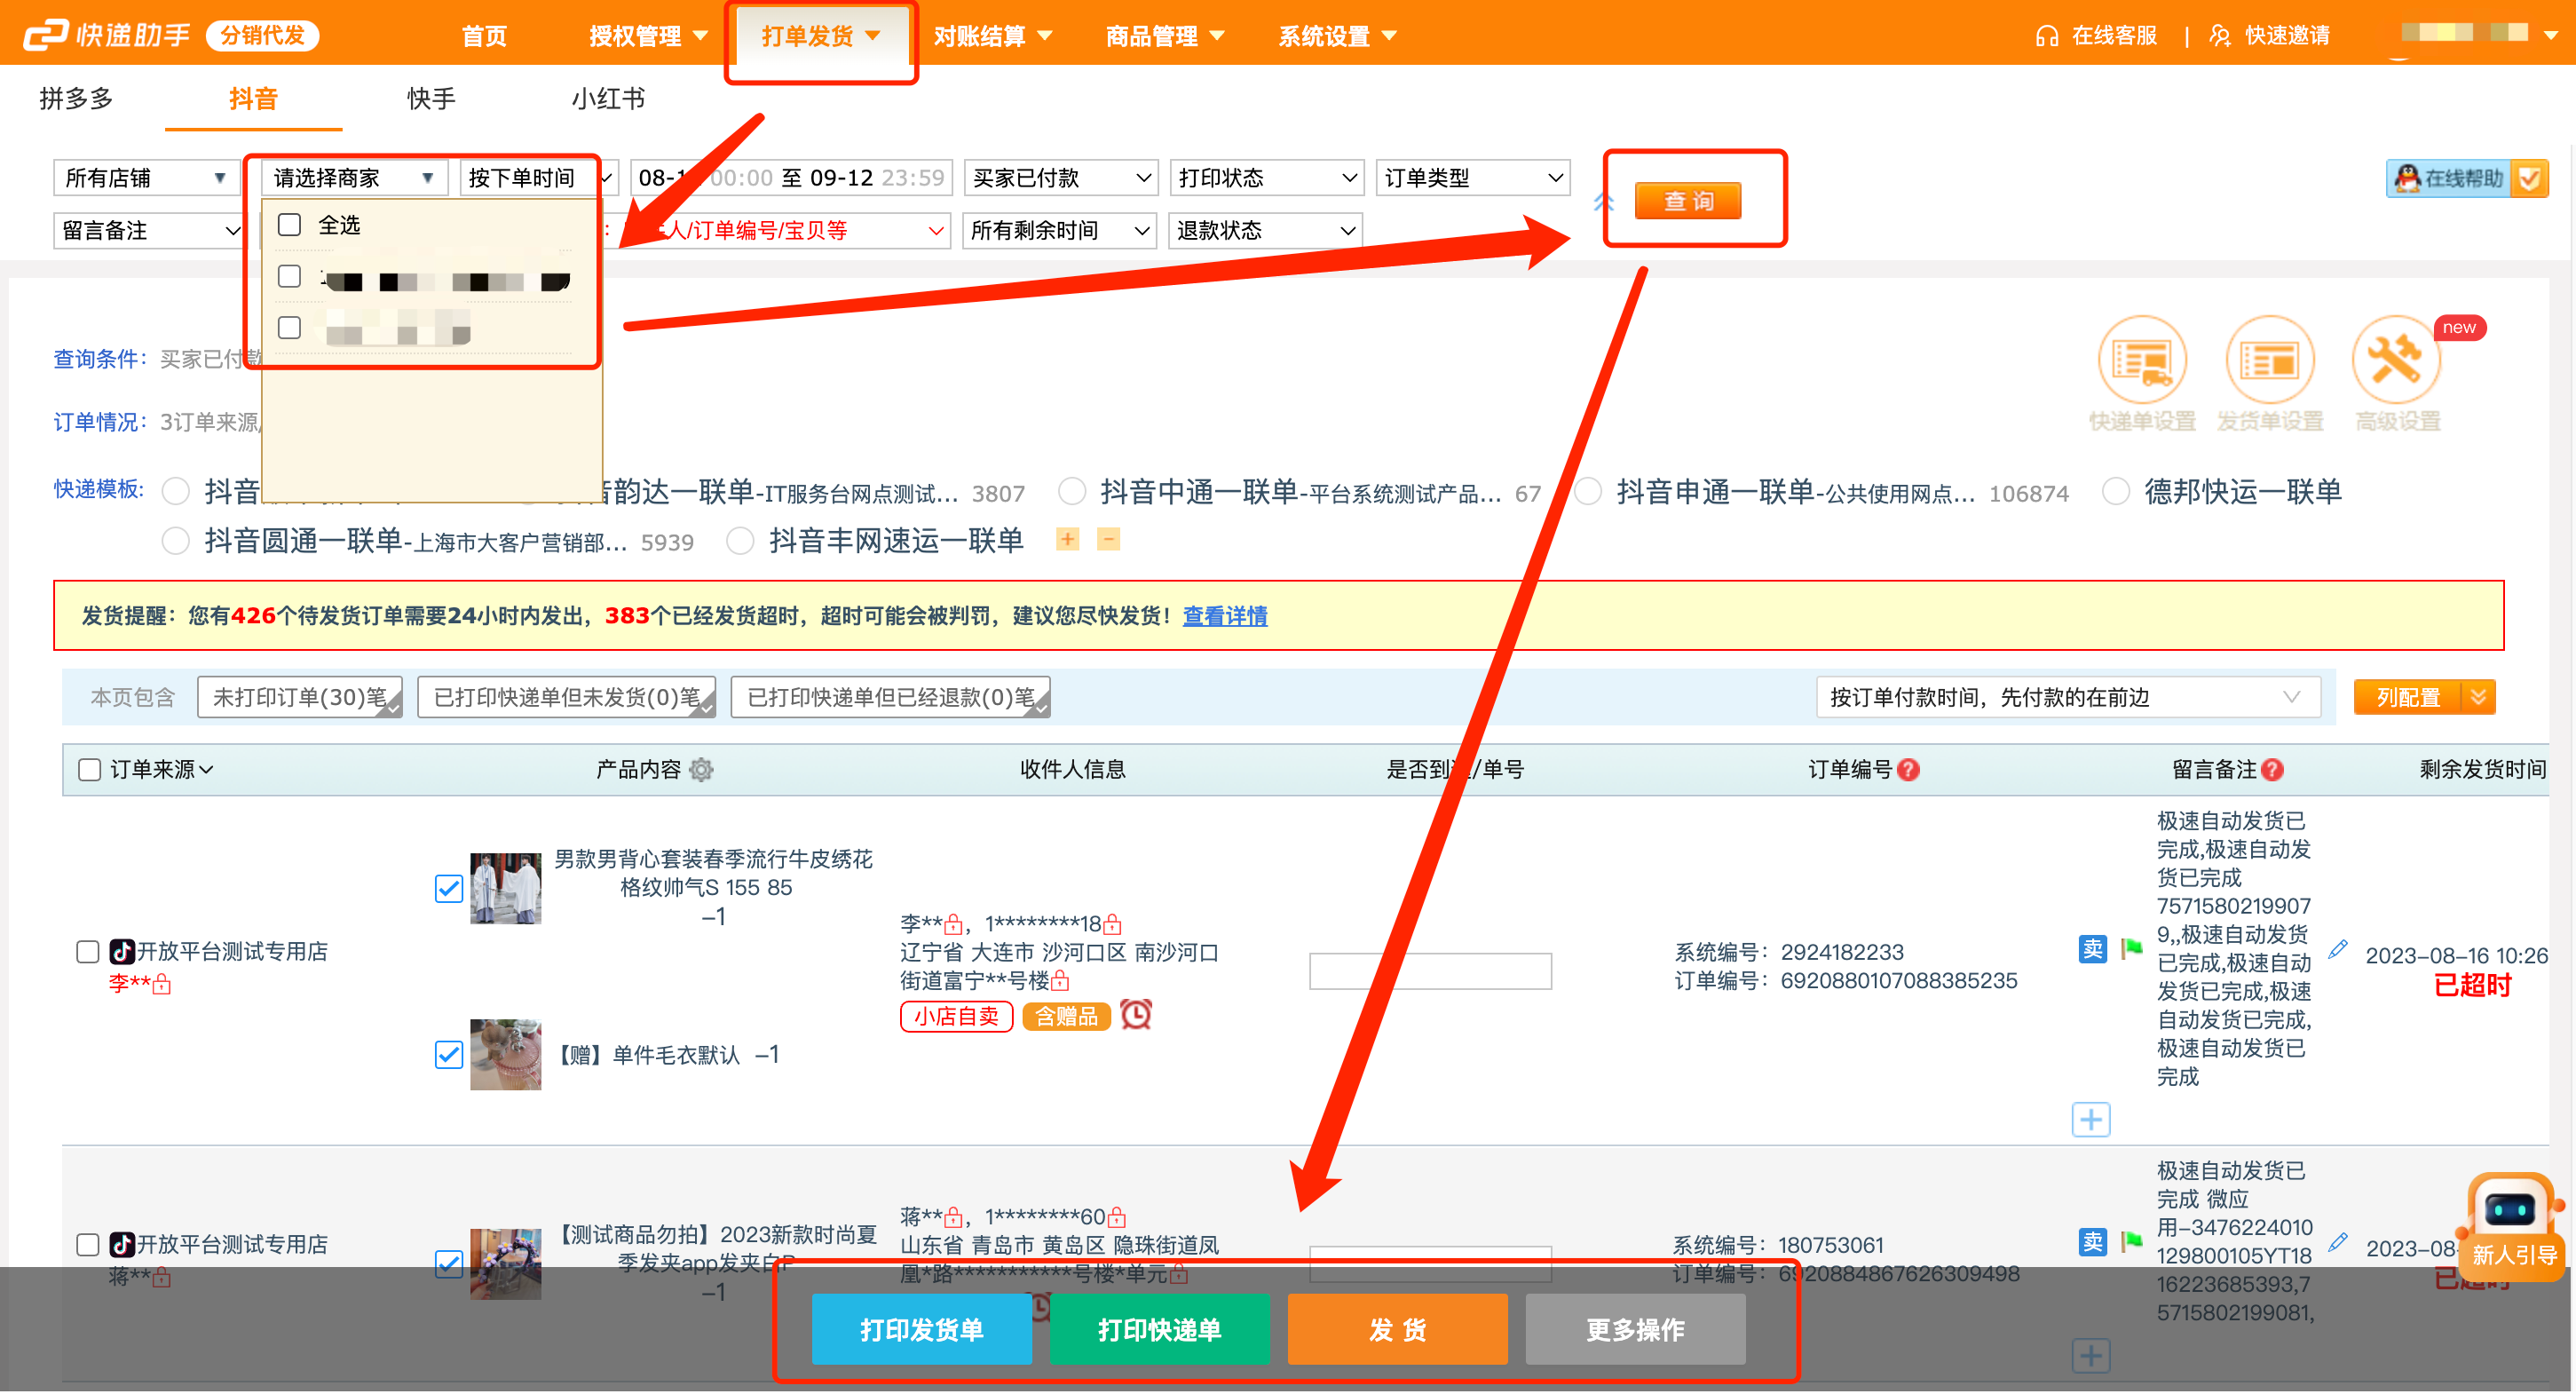Uncheck 【赠】单件毛衣默认 product checkbox
This screenshot has height=1394, width=2576.
point(449,1054)
